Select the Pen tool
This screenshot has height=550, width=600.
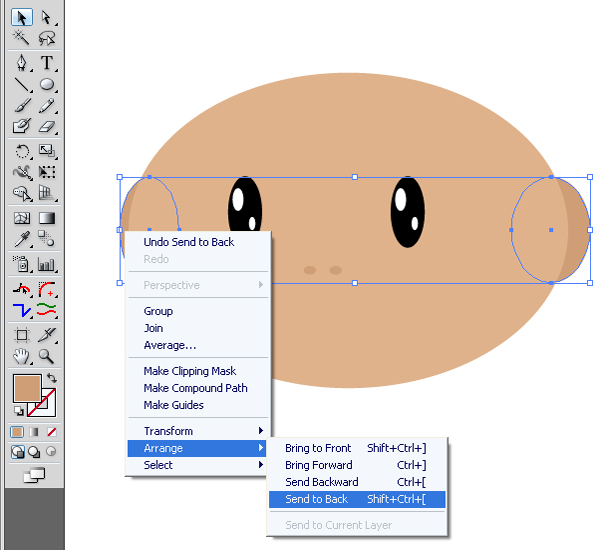click(22, 63)
